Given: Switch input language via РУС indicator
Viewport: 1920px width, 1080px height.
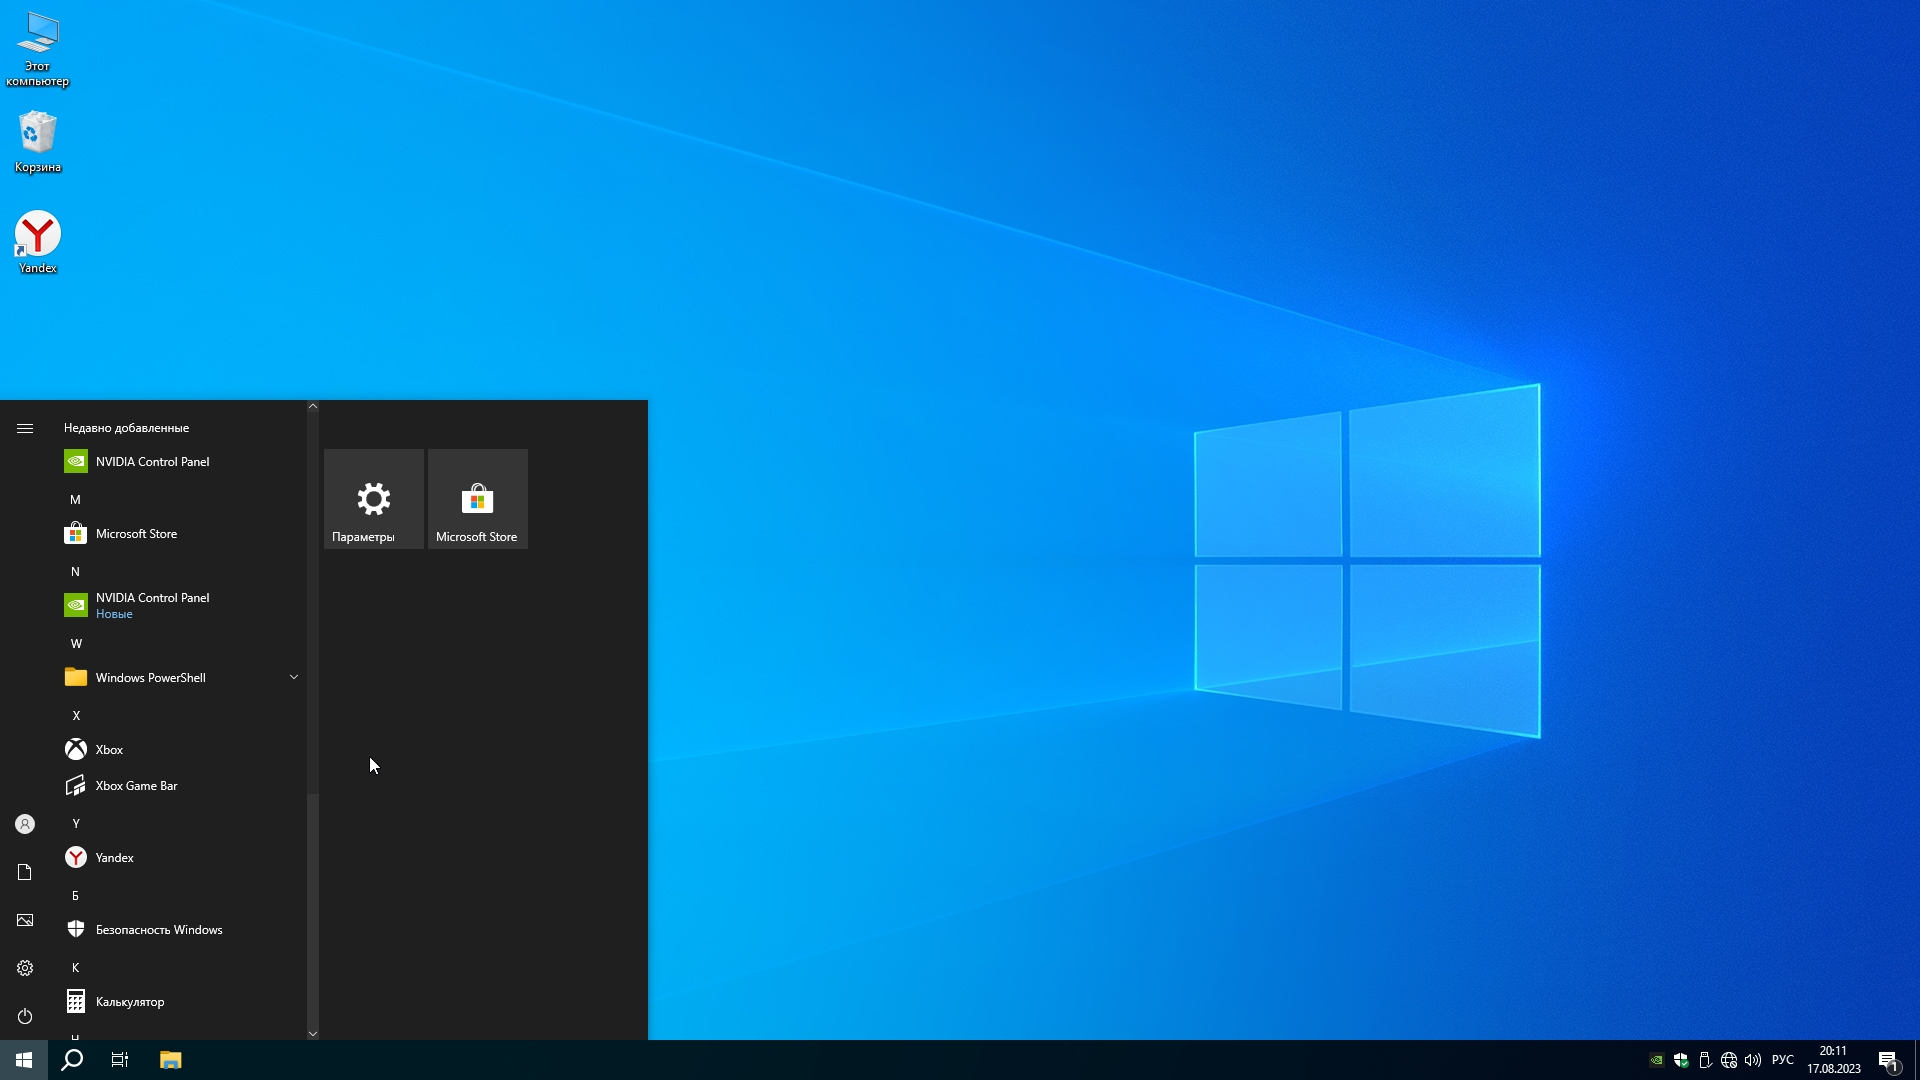Looking at the screenshot, I should [x=1782, y=1060].
